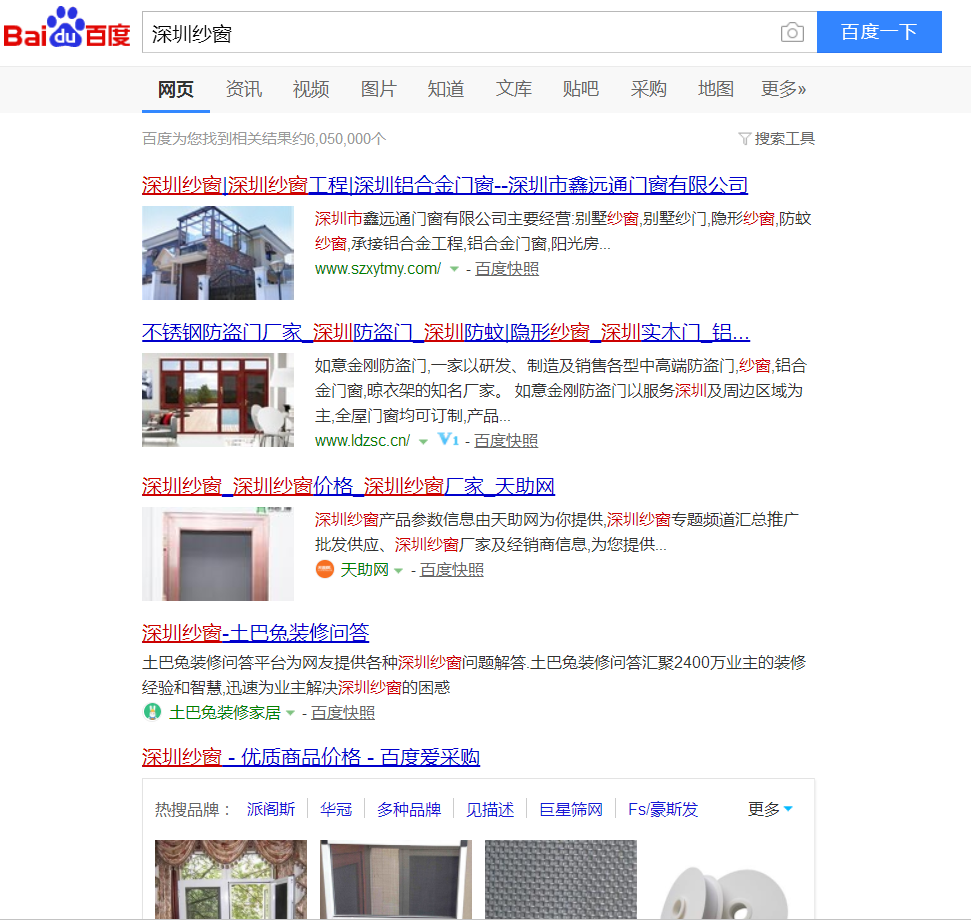Go to the 贴吧 tab
Viewport: 971px width, 921px height.
581,89
